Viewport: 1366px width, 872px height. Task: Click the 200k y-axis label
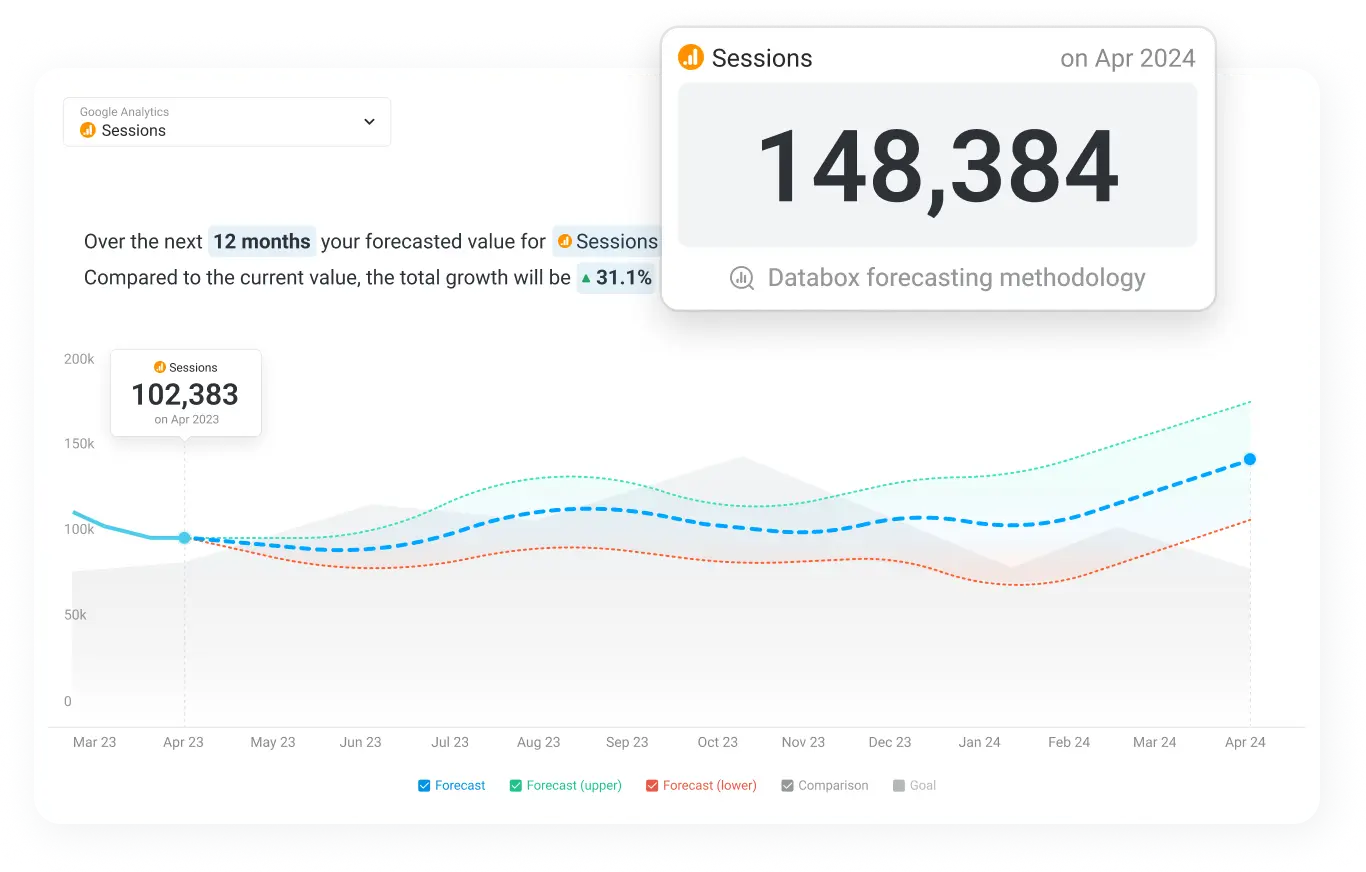(79, 359)
